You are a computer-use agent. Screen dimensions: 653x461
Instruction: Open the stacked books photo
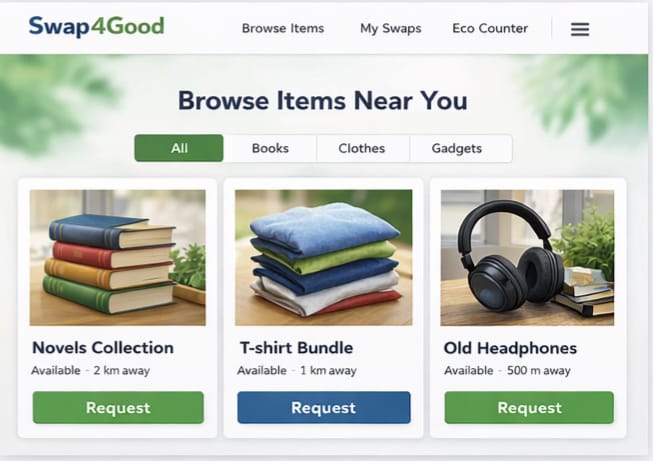[x=117, y=257]
